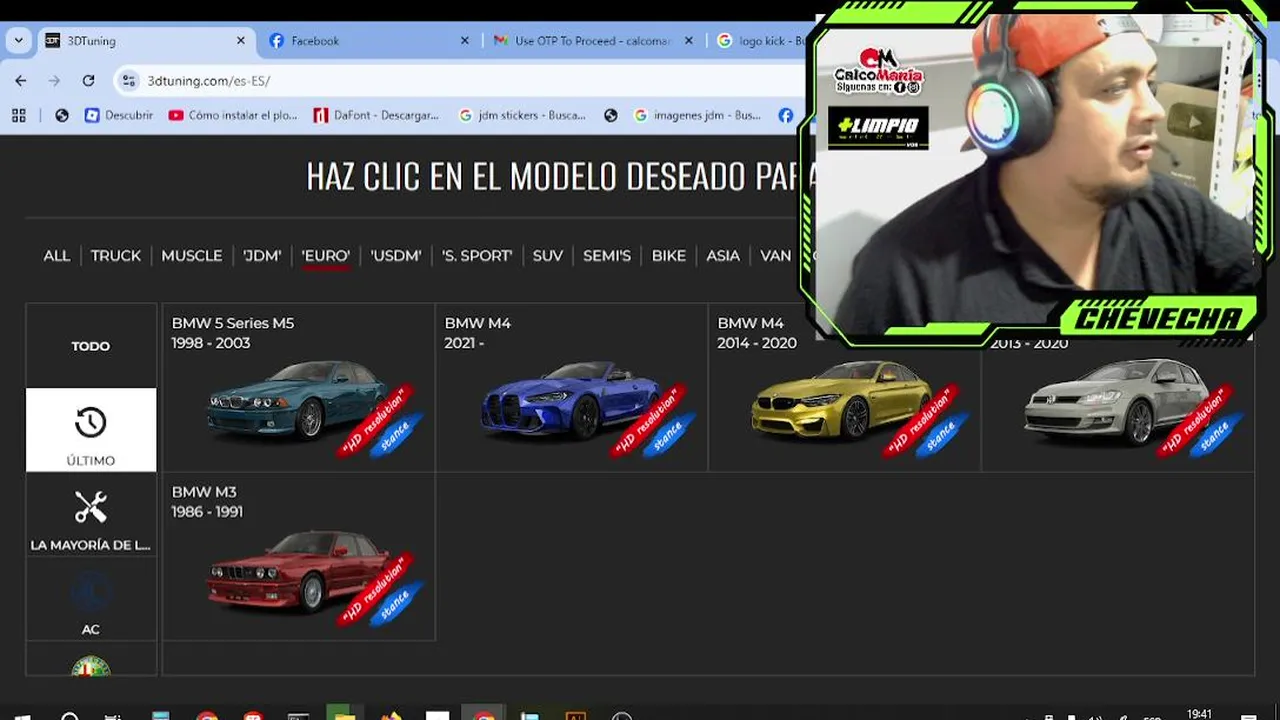This screenshot has width=1280, height=720.
Task: Open the red BMW M3 1986-1991 car
Action: (298, 556)
